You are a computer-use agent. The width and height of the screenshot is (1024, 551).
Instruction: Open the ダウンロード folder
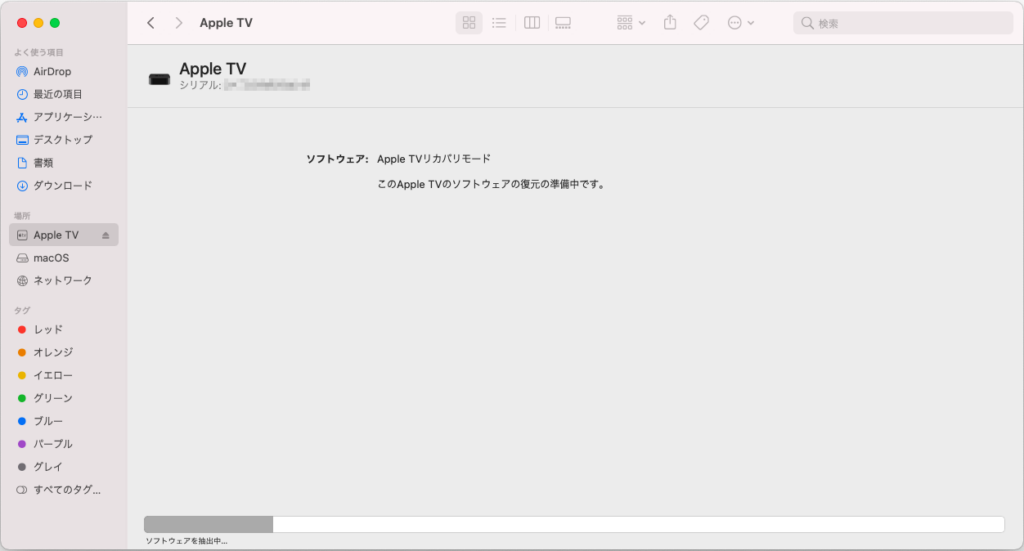pyautogui.click(x=62, y=186)
